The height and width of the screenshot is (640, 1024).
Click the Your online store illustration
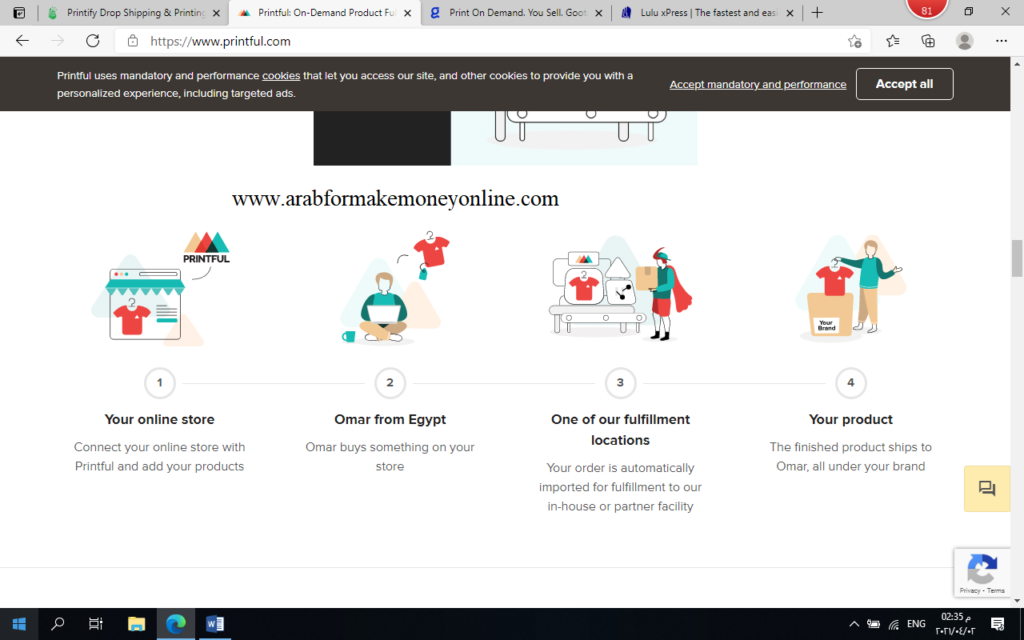point(160,287)
